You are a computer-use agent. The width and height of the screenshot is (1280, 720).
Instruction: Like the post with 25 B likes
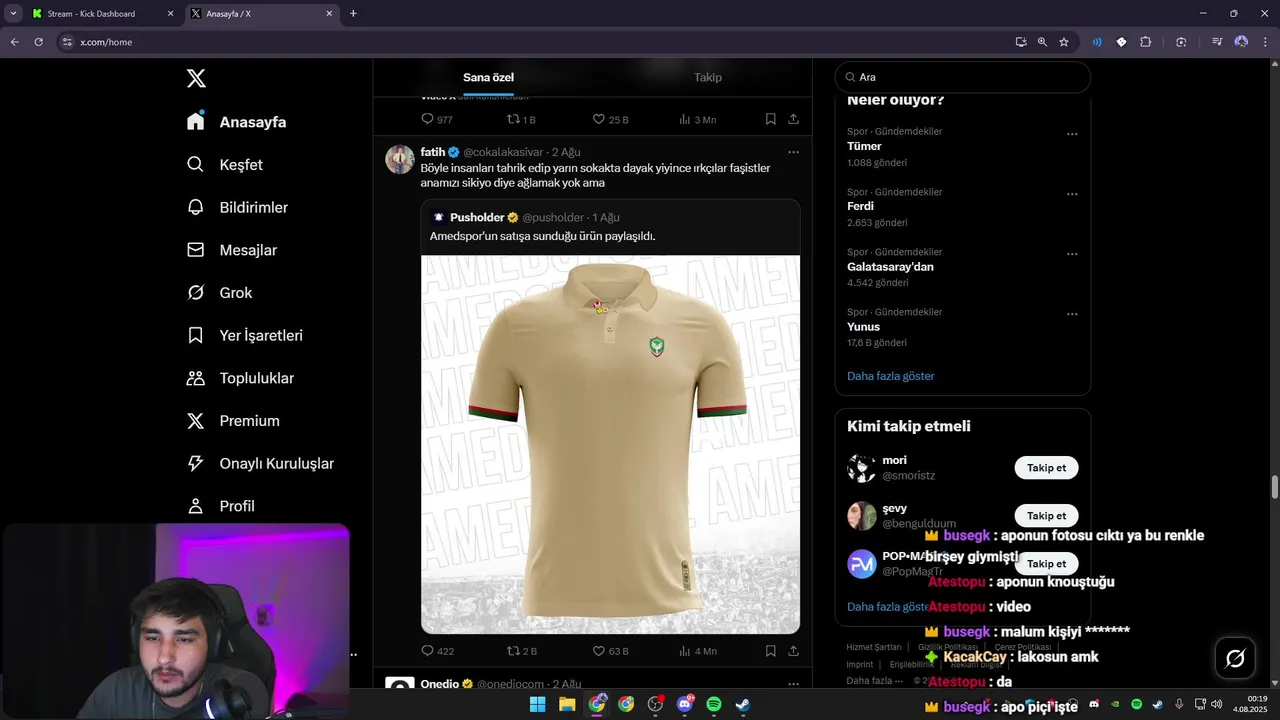[x=610, y=119]
